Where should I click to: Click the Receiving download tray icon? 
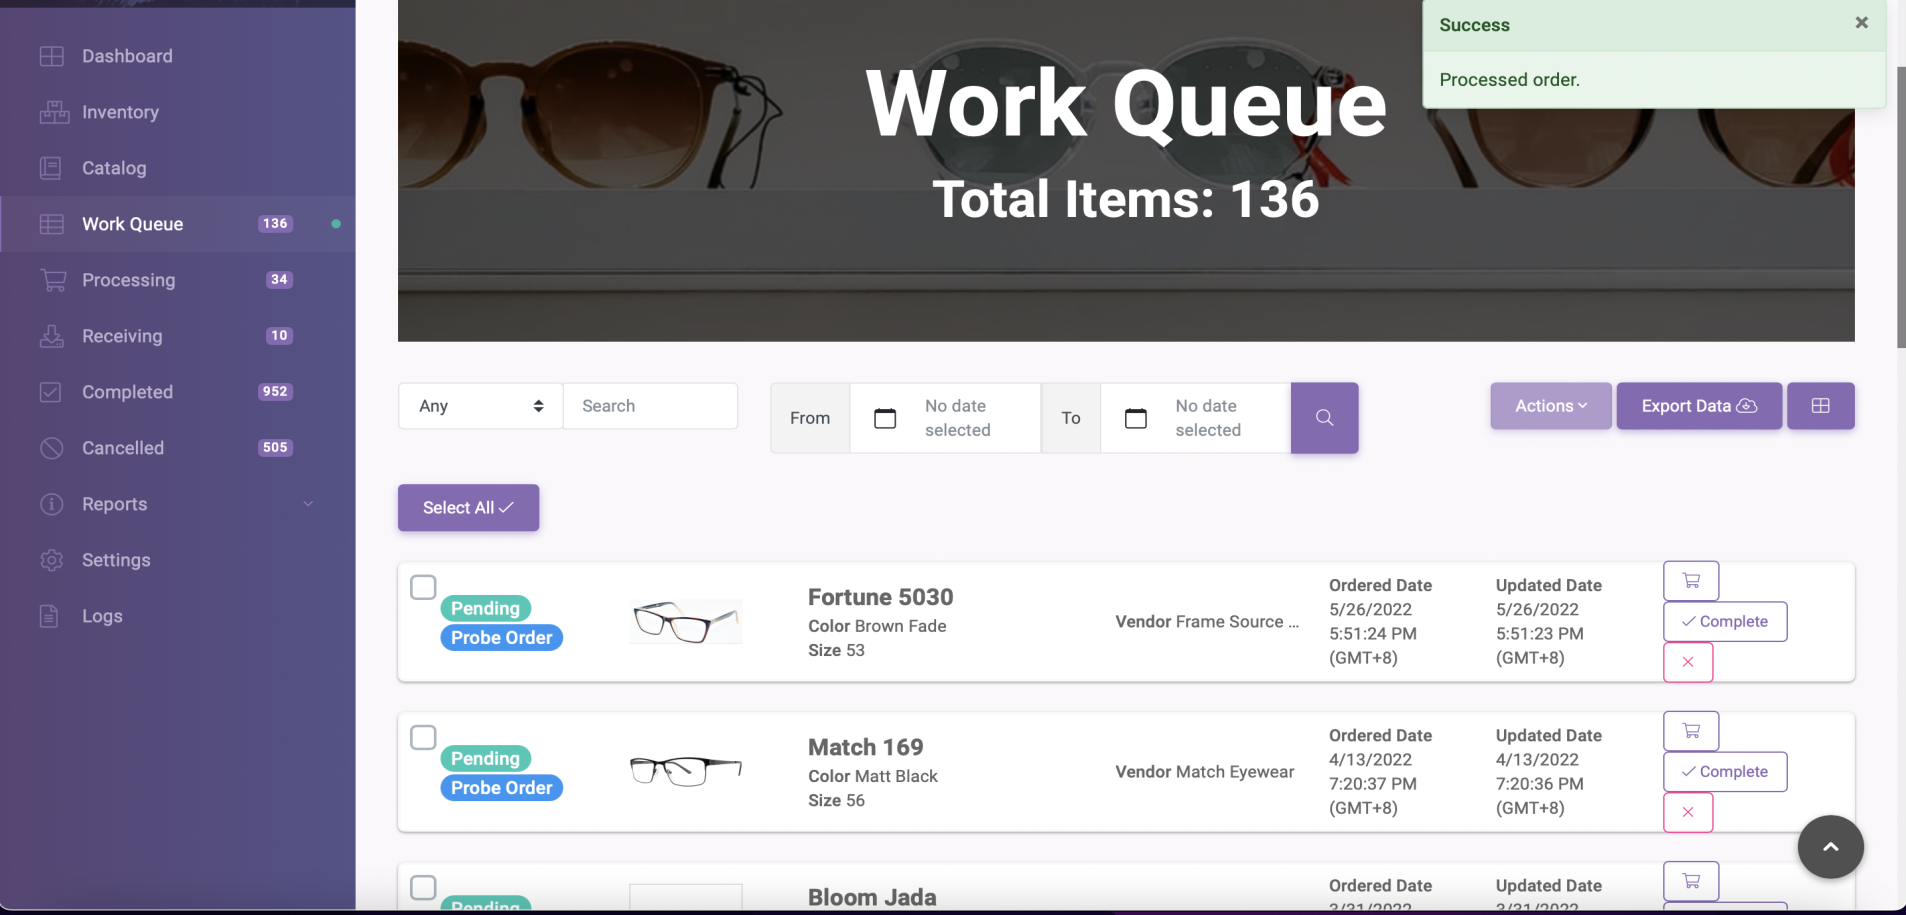click(52, 336)
